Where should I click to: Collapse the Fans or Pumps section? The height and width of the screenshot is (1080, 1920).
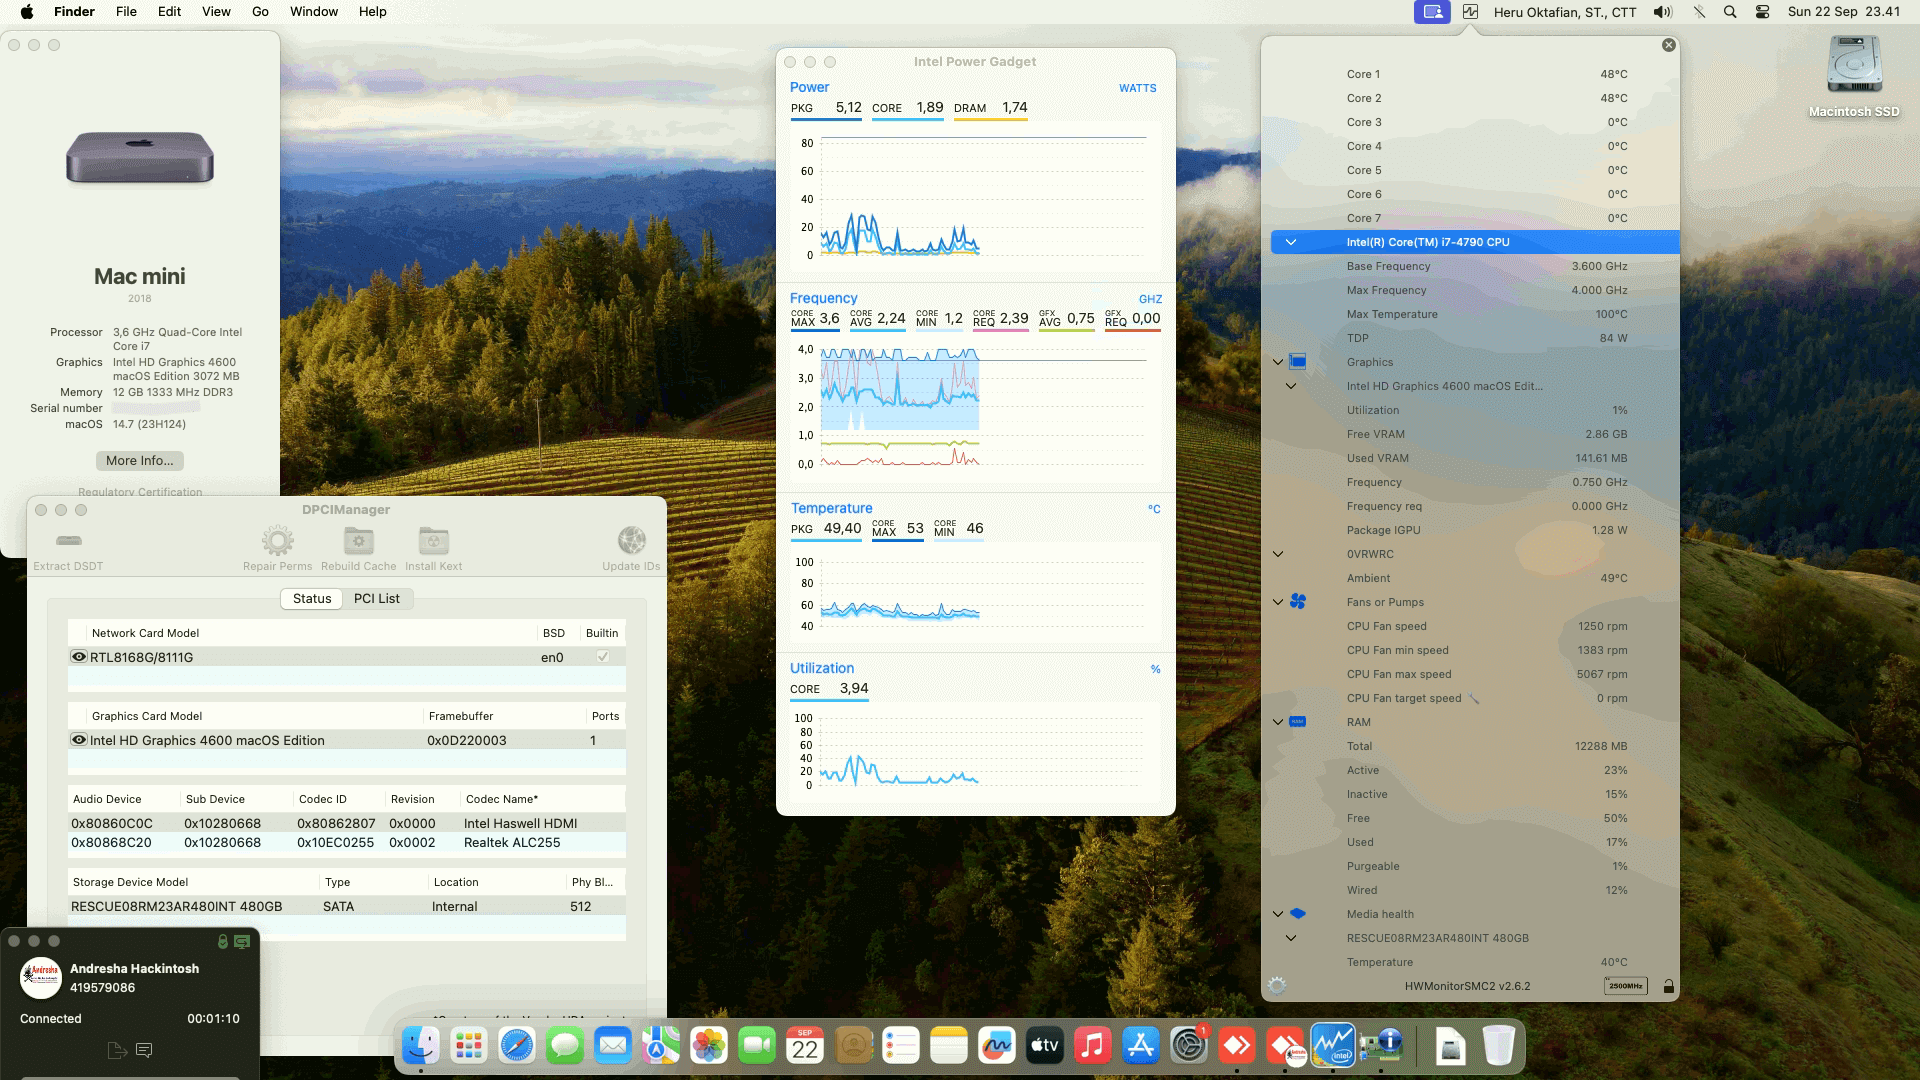click(x=1277, y=601)
